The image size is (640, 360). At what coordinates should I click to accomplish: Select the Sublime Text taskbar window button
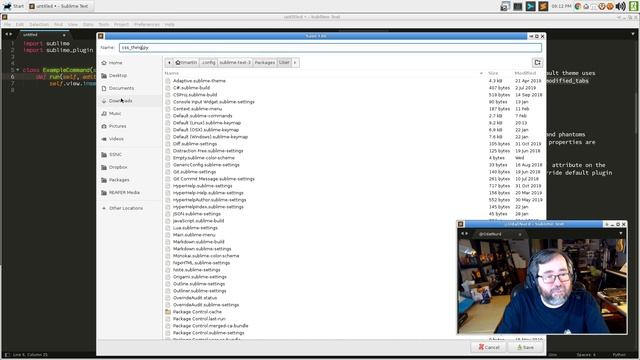tap(60, 6)
